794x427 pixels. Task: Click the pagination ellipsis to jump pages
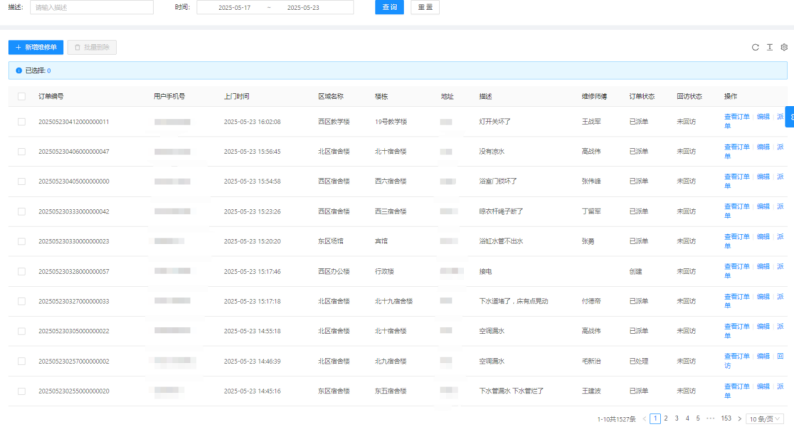pos(710,418)
